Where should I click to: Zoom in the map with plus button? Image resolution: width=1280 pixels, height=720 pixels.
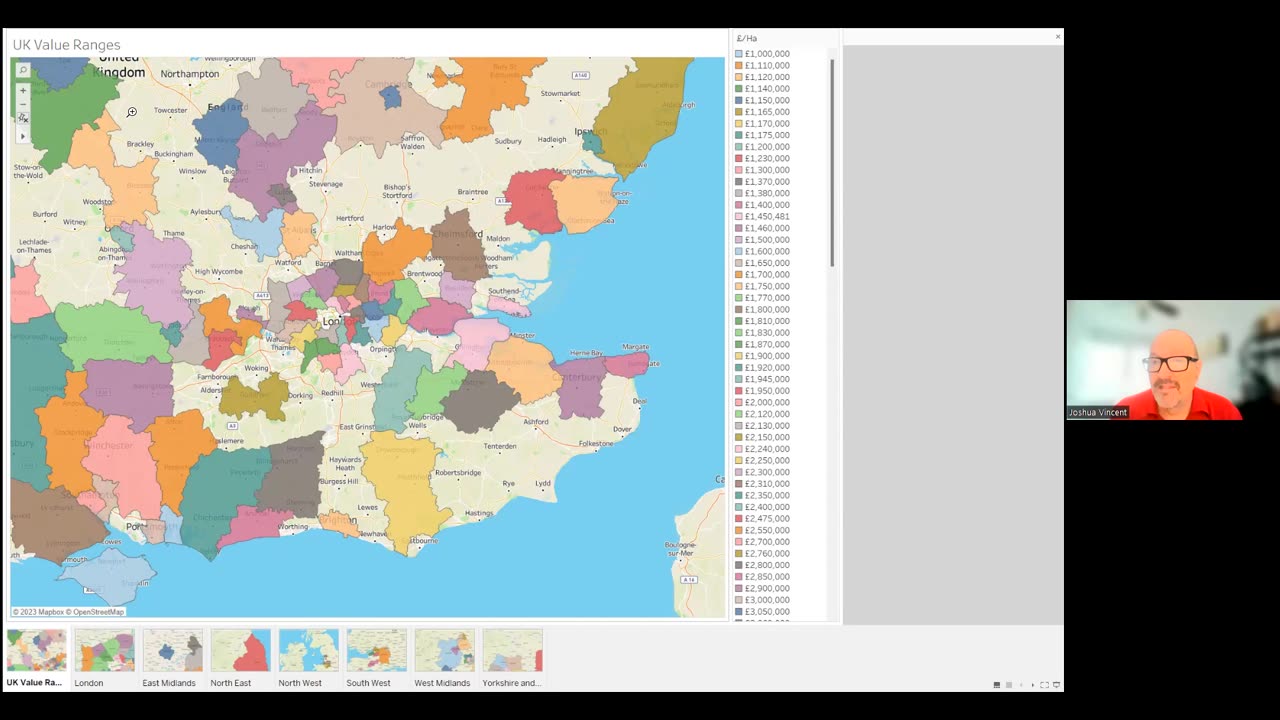tap(23, 90)
